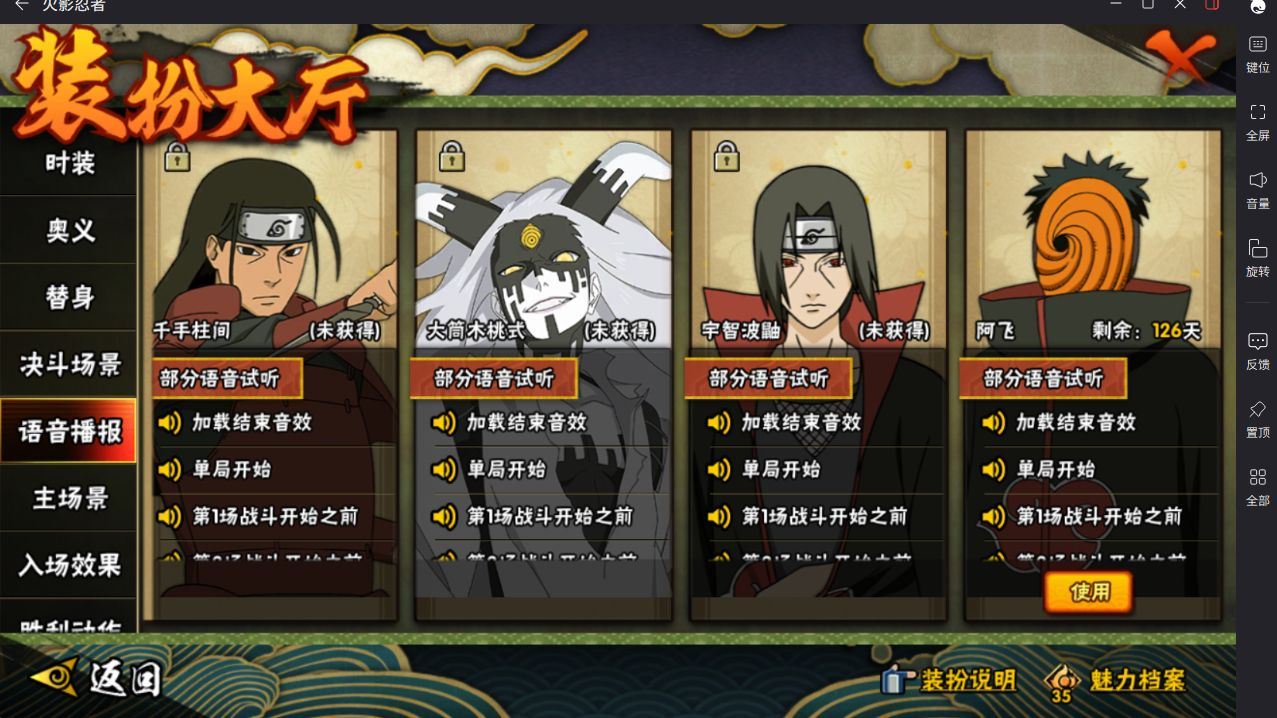
Task: Open 全部 all tools in sidebar
Action: 1258,487
